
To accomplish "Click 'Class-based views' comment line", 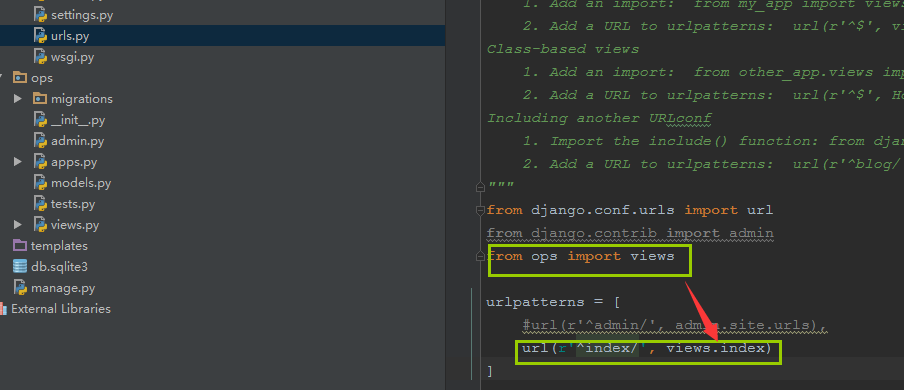I will pos(563,49).
